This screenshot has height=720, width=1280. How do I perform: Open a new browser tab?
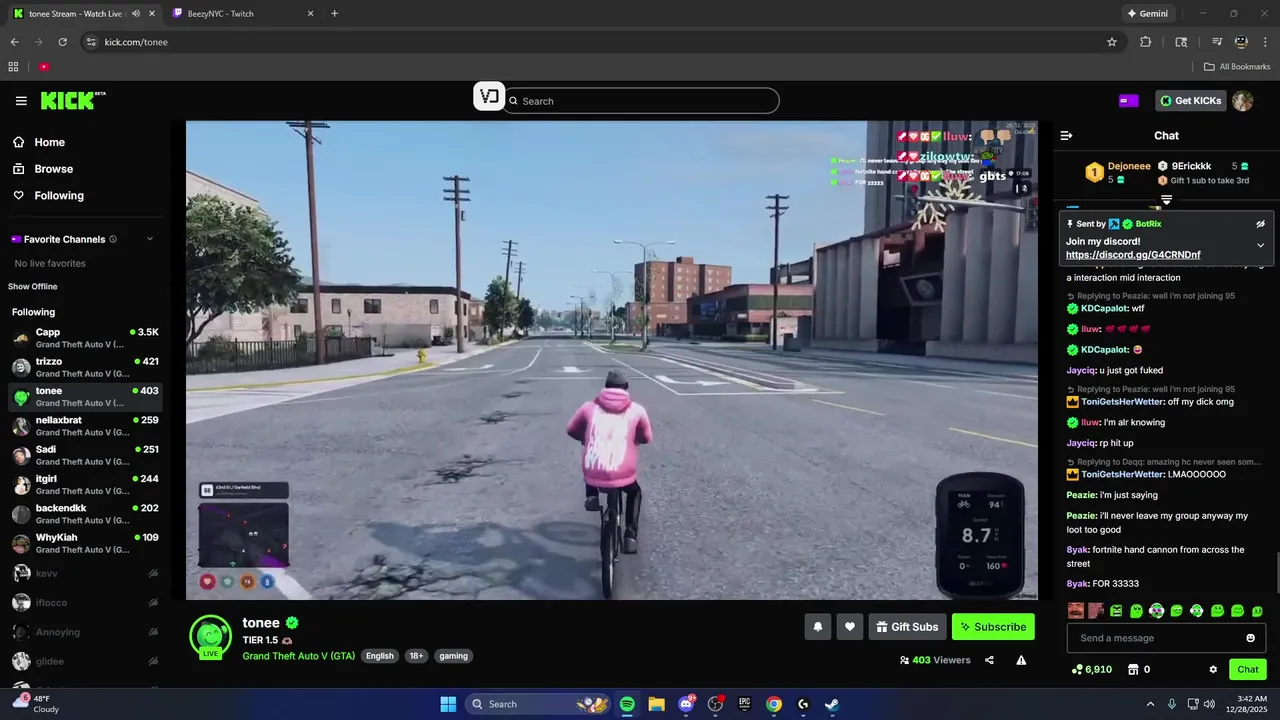coord(334,14)
